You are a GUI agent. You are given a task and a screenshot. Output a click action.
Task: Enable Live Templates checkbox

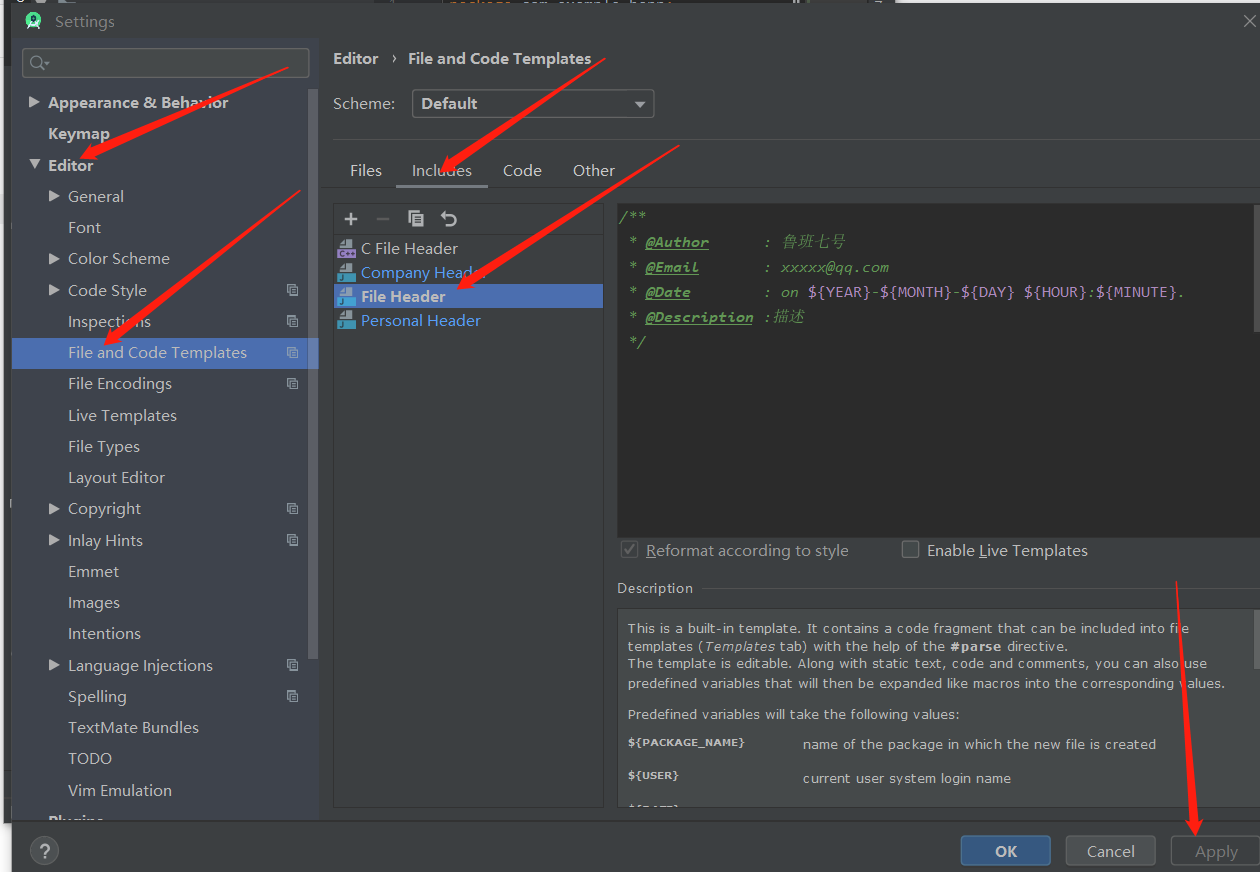[910, 549]
